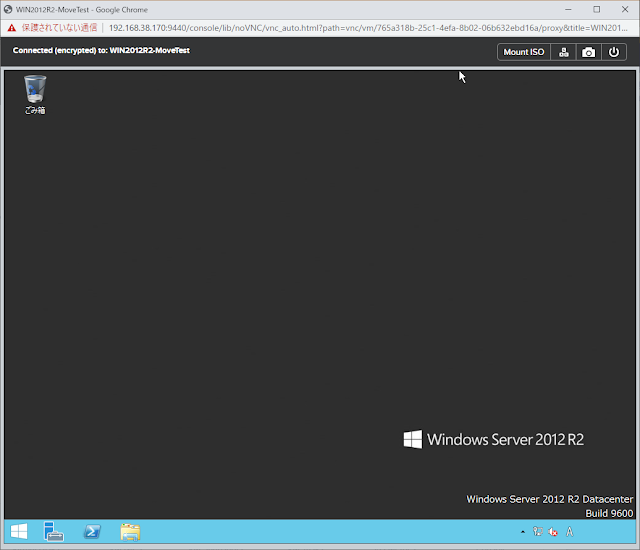Show hidden system tray icons
640x550 pixels.
pyautogui.click(x=522, y=532)
